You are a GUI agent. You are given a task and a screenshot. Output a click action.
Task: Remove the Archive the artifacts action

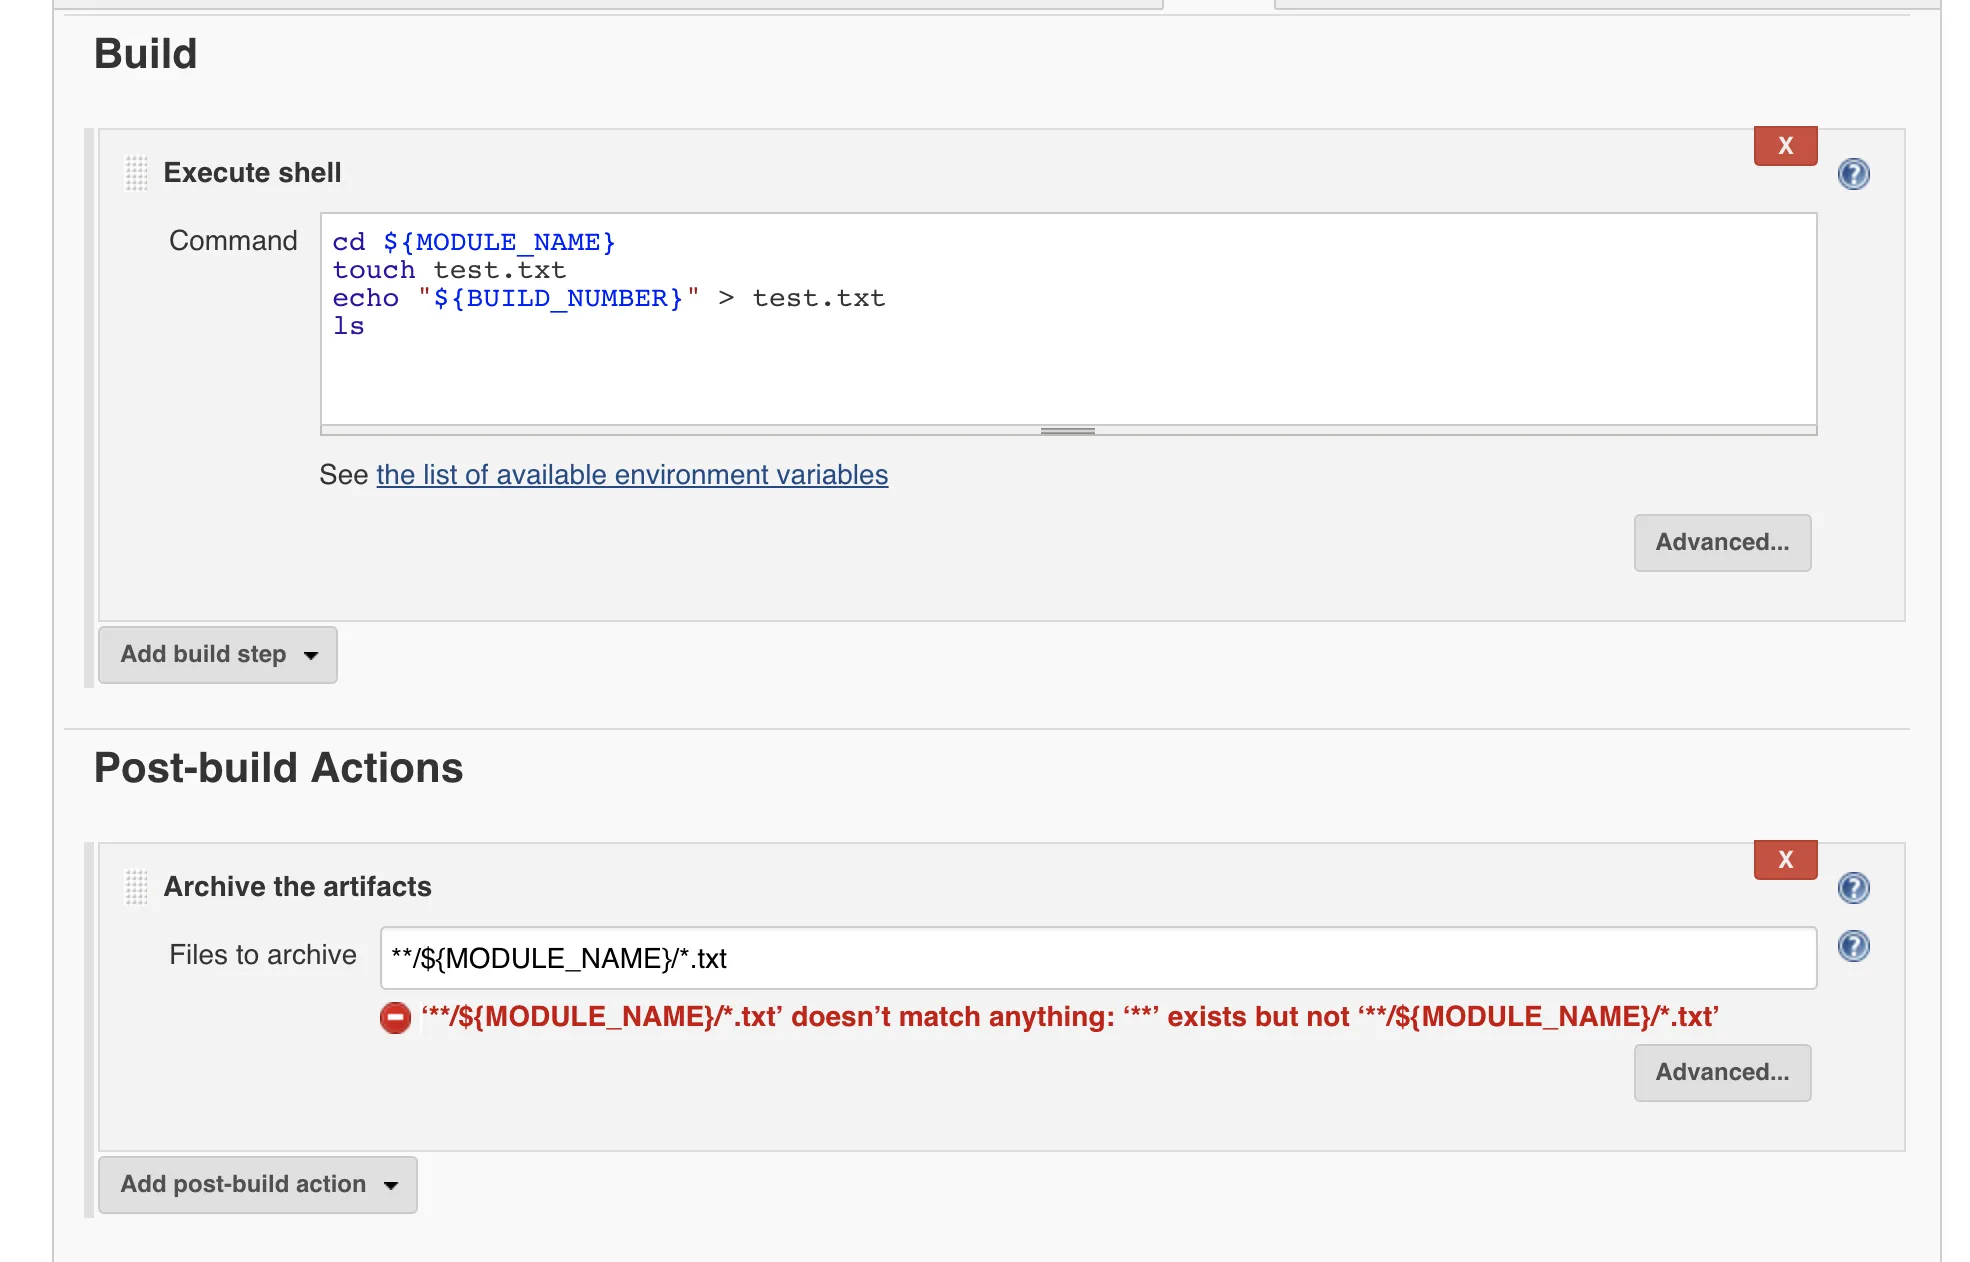(x=1785, y=860)
